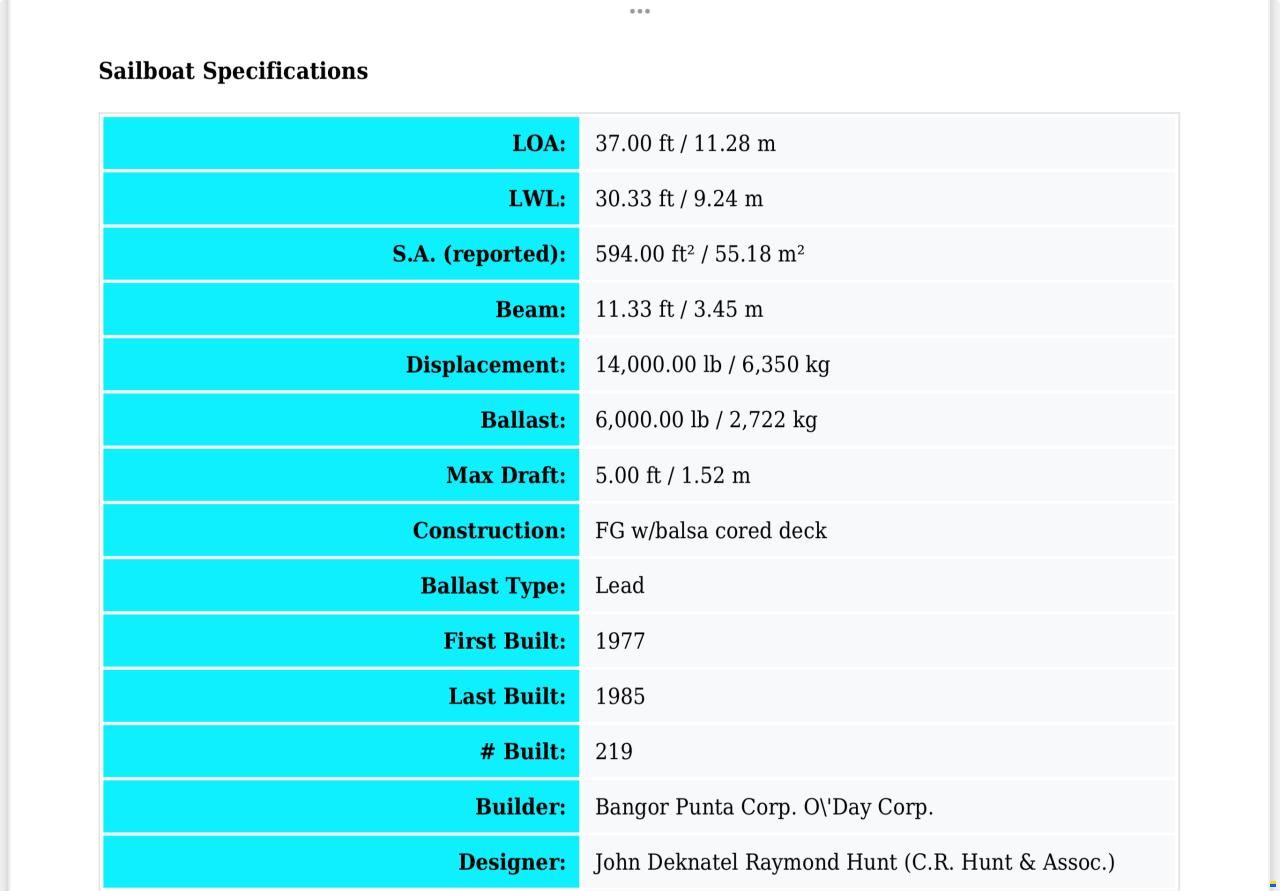Select the 594.00 ft² sail area value

[700, 253]
